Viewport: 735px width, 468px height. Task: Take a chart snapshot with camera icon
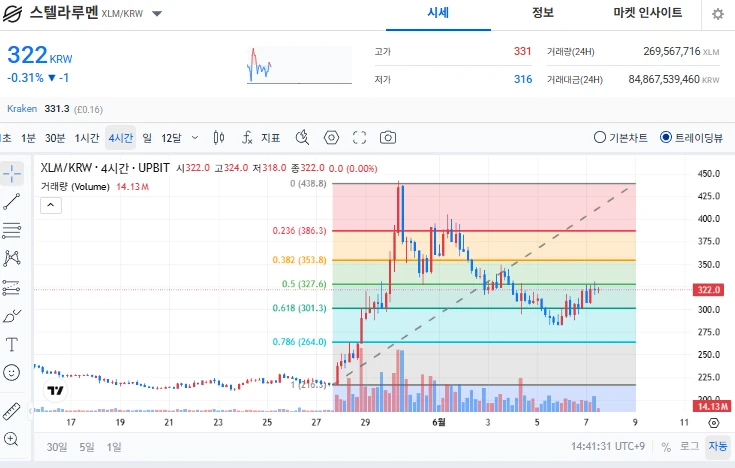coord(388,138)
